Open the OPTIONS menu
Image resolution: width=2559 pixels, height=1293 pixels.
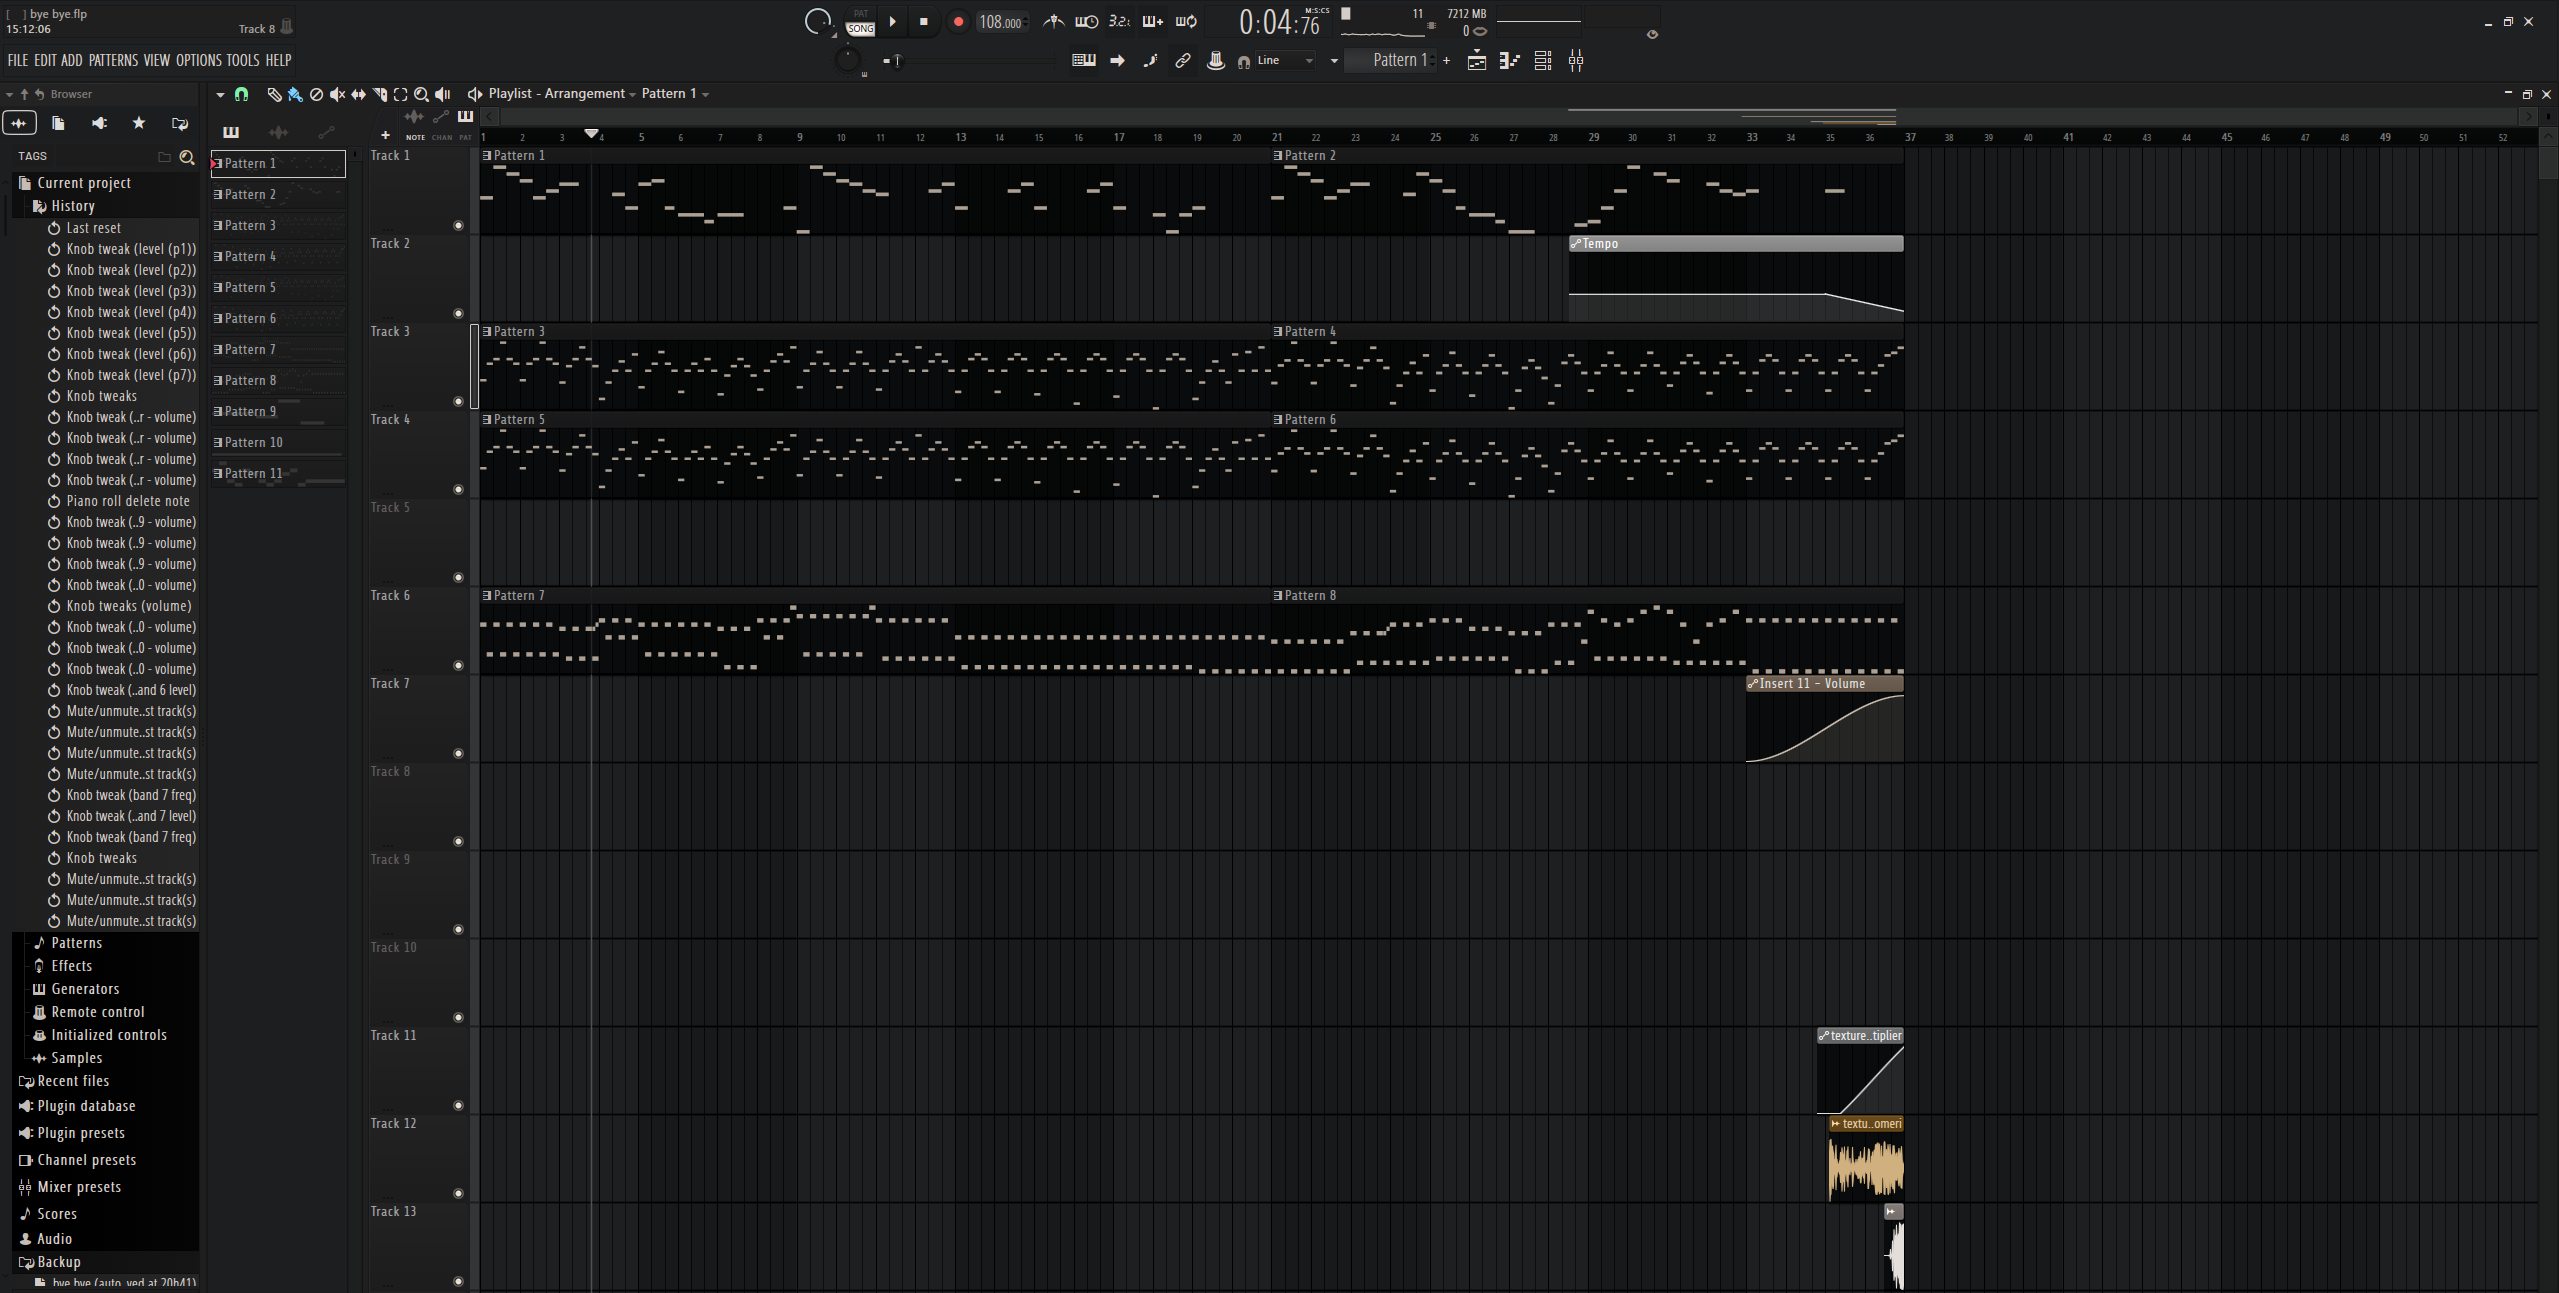pos(199,60)
